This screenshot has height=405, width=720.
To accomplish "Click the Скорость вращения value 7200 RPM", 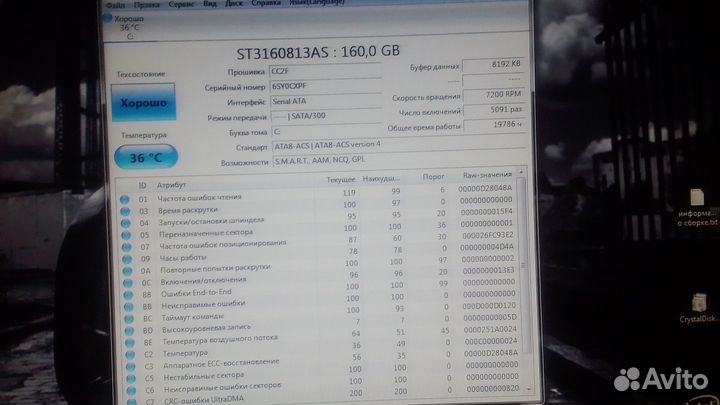I will point(494,95).
